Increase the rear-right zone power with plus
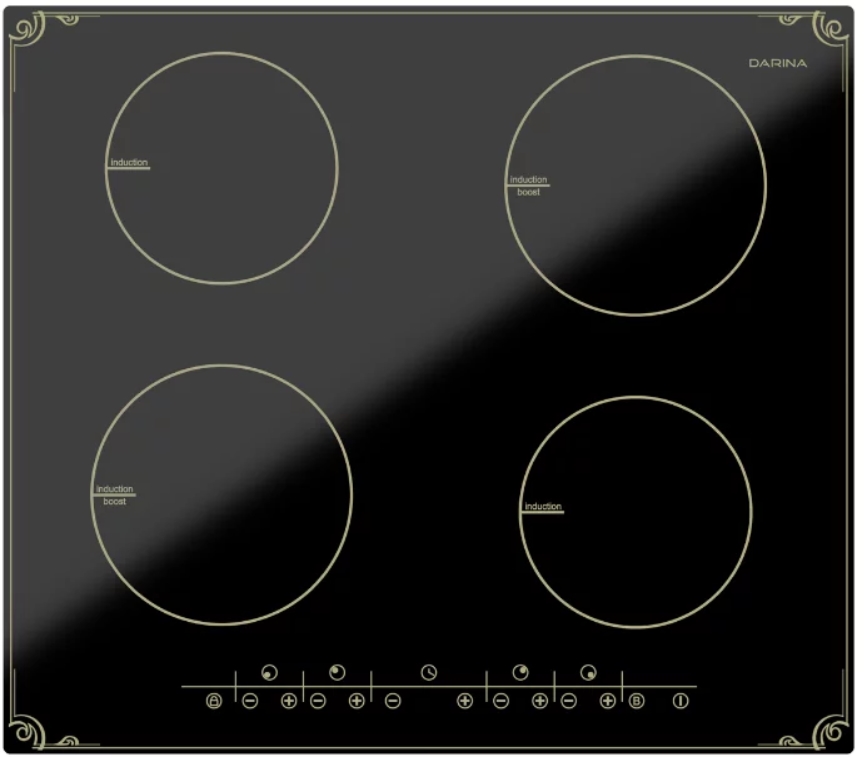 click(x=540, y=701)
